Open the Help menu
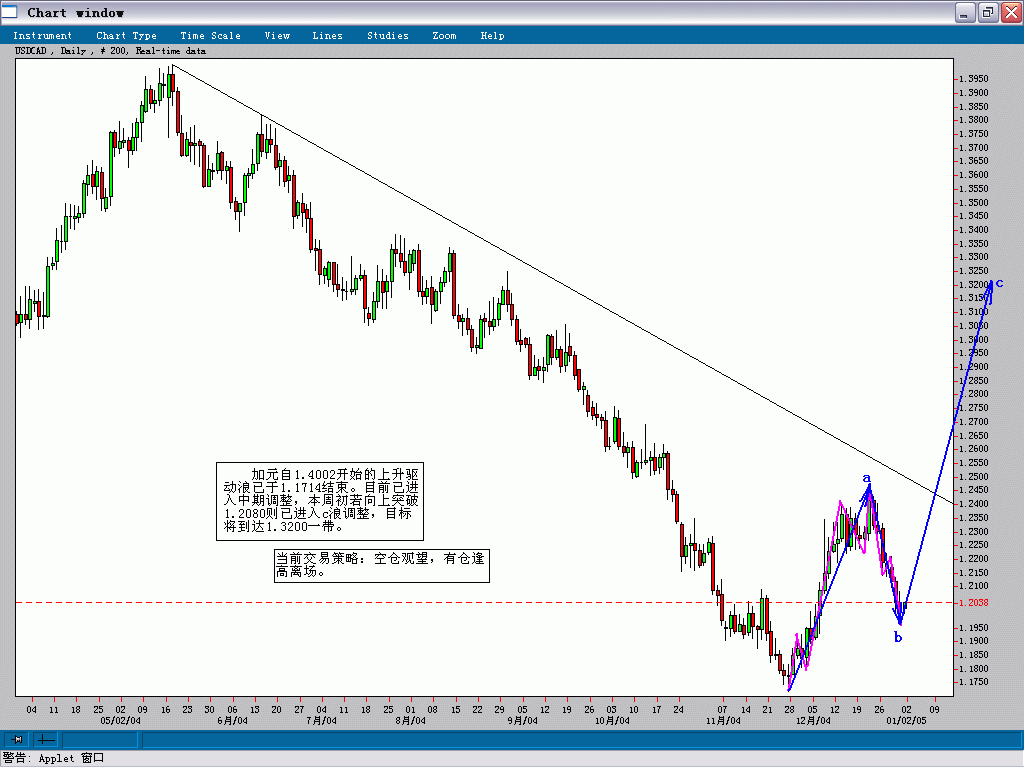The height and width of the screenshot is (768, 1024). (492, 36)
